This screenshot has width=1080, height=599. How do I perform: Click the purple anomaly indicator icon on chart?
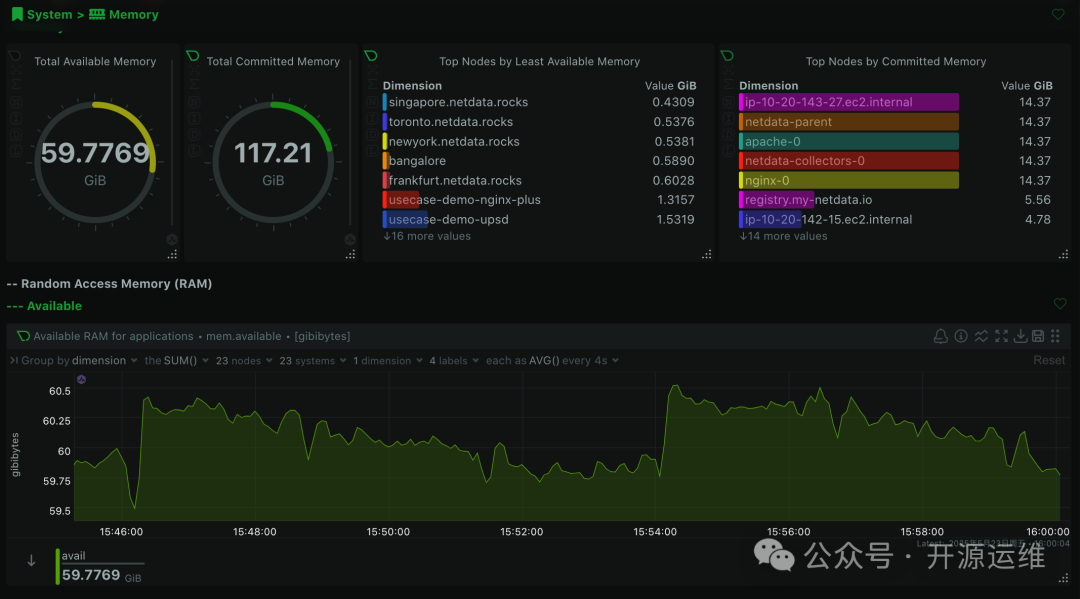click(x=81, y=379)
